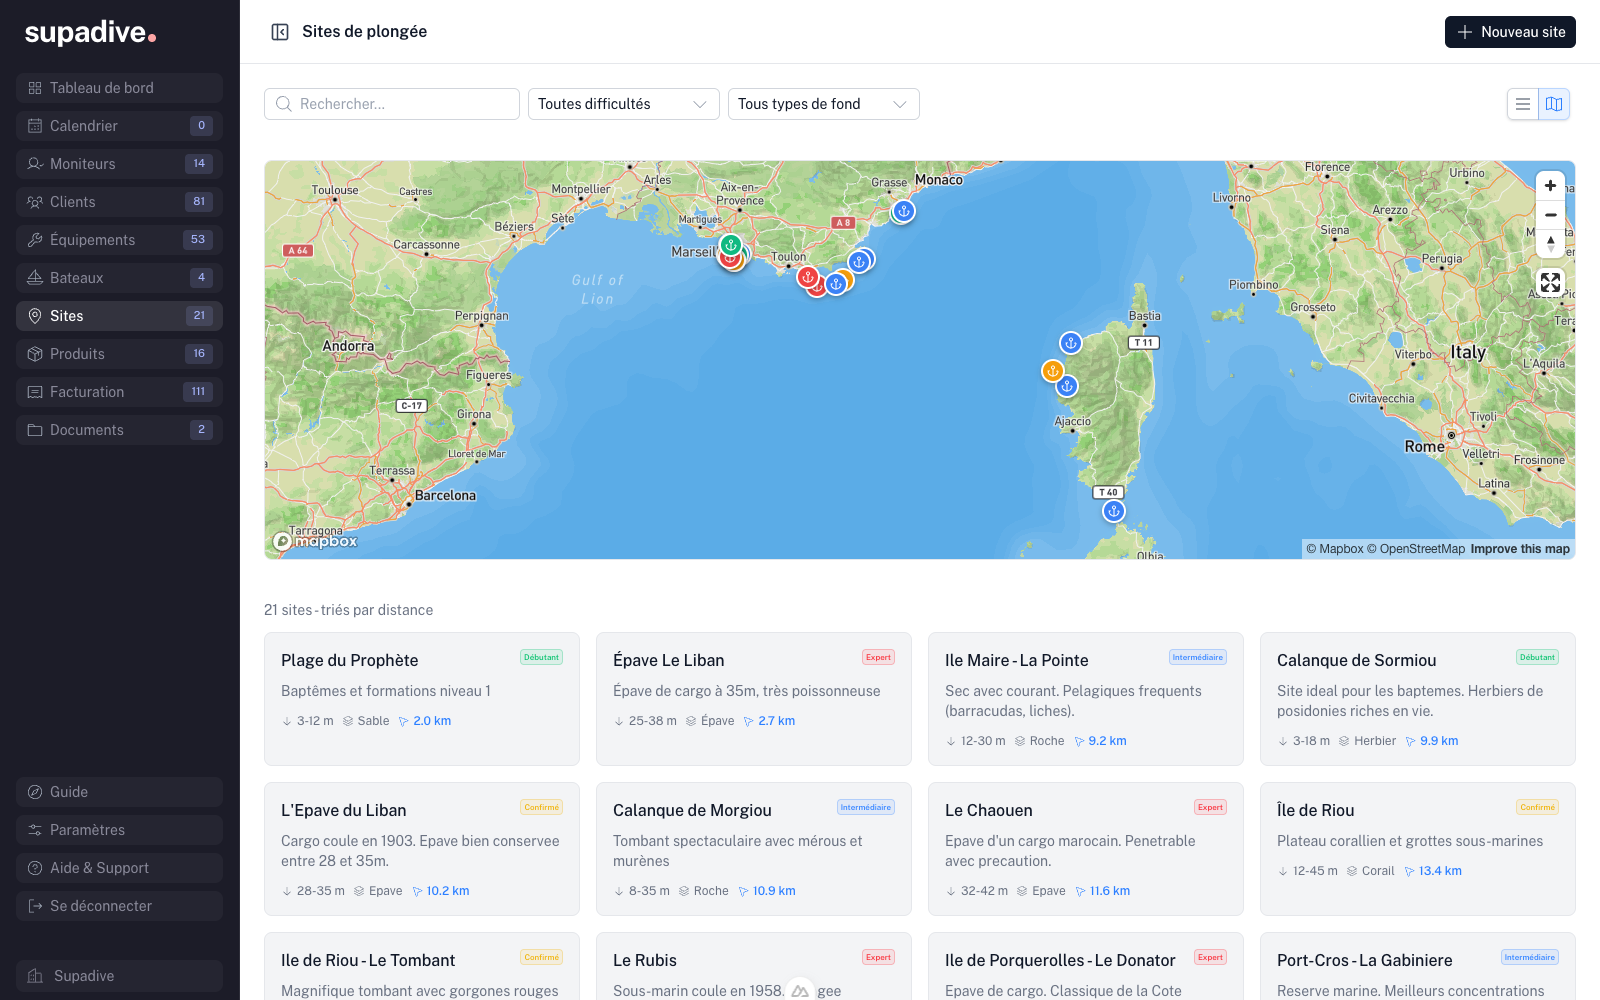Viewport: 1600px width, 1000px height.
Task: Select the orange anchor marker west of Corsica
Action: pos(1052,371)
